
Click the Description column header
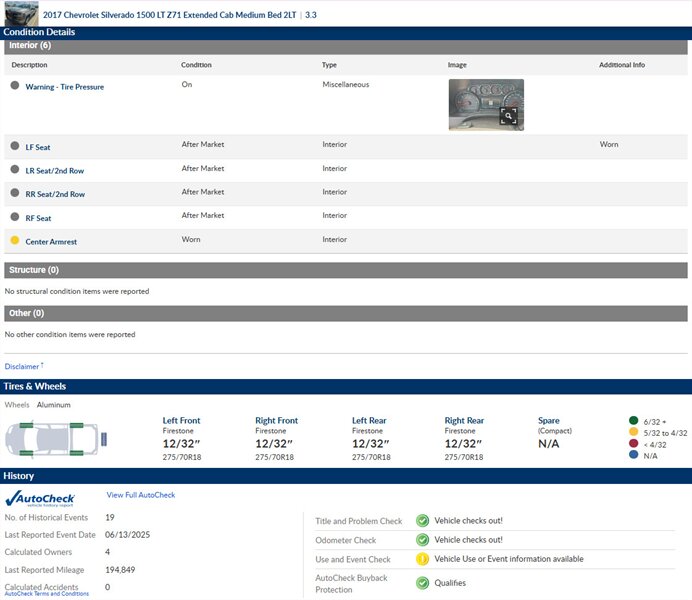[x=29, y=65]
